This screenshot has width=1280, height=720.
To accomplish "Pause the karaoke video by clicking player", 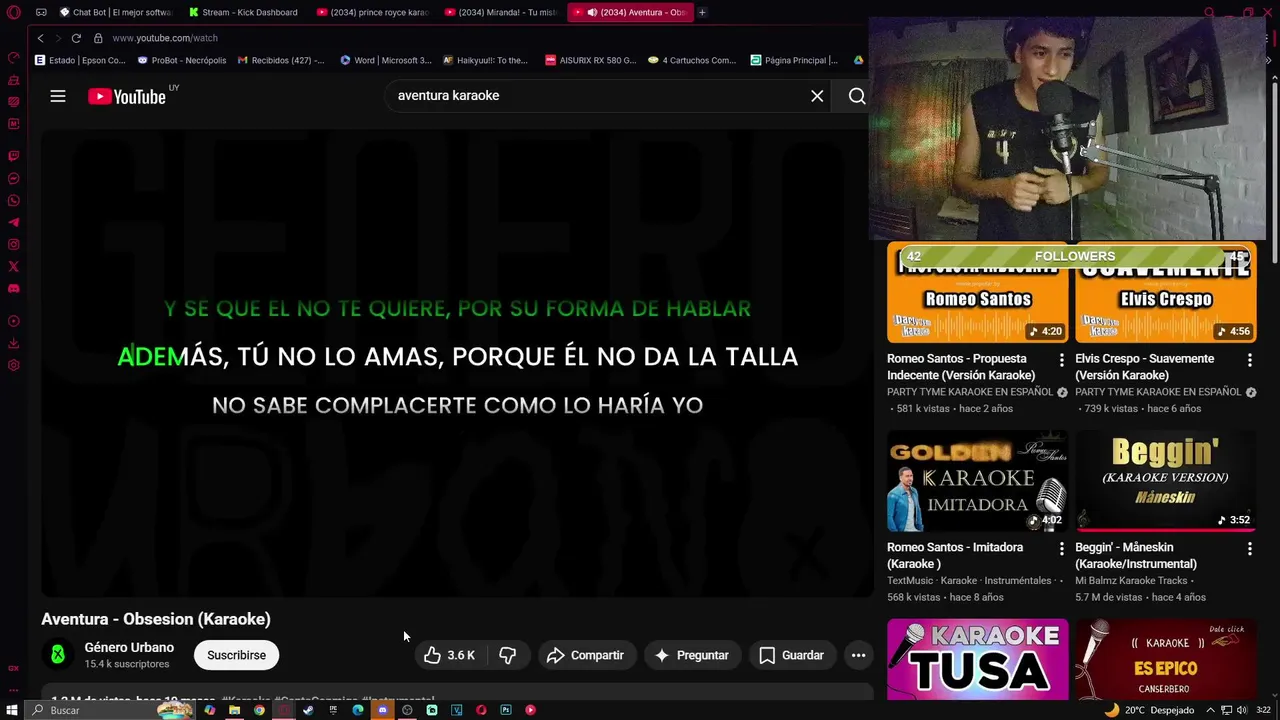I will (457, 363).
